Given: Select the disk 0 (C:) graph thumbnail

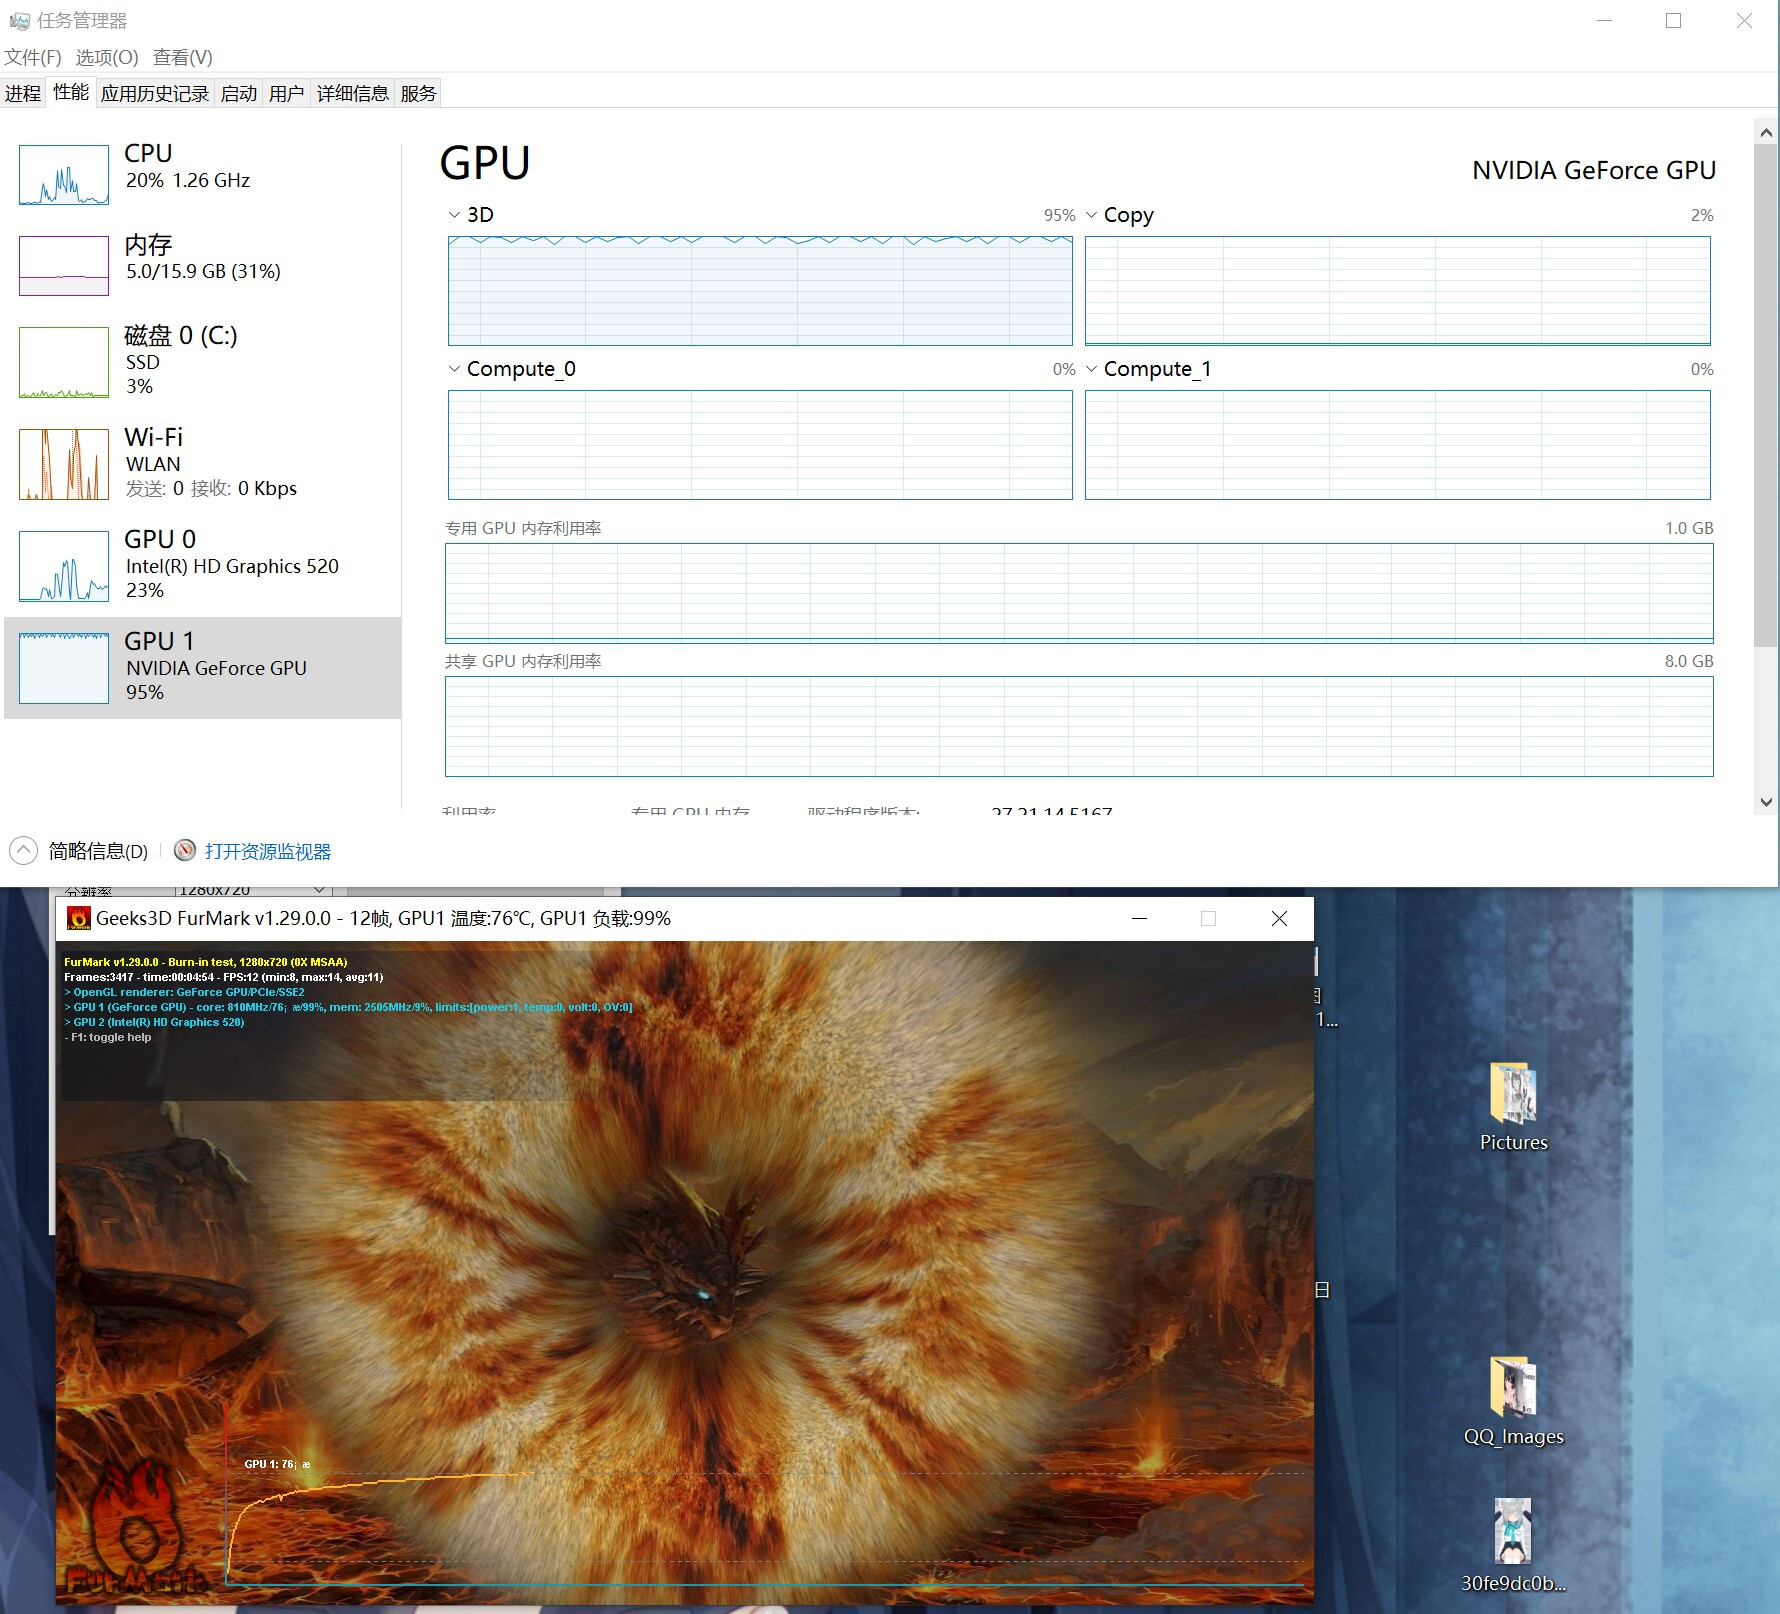Looking at the screenshot, I should (x=64, y=362).
